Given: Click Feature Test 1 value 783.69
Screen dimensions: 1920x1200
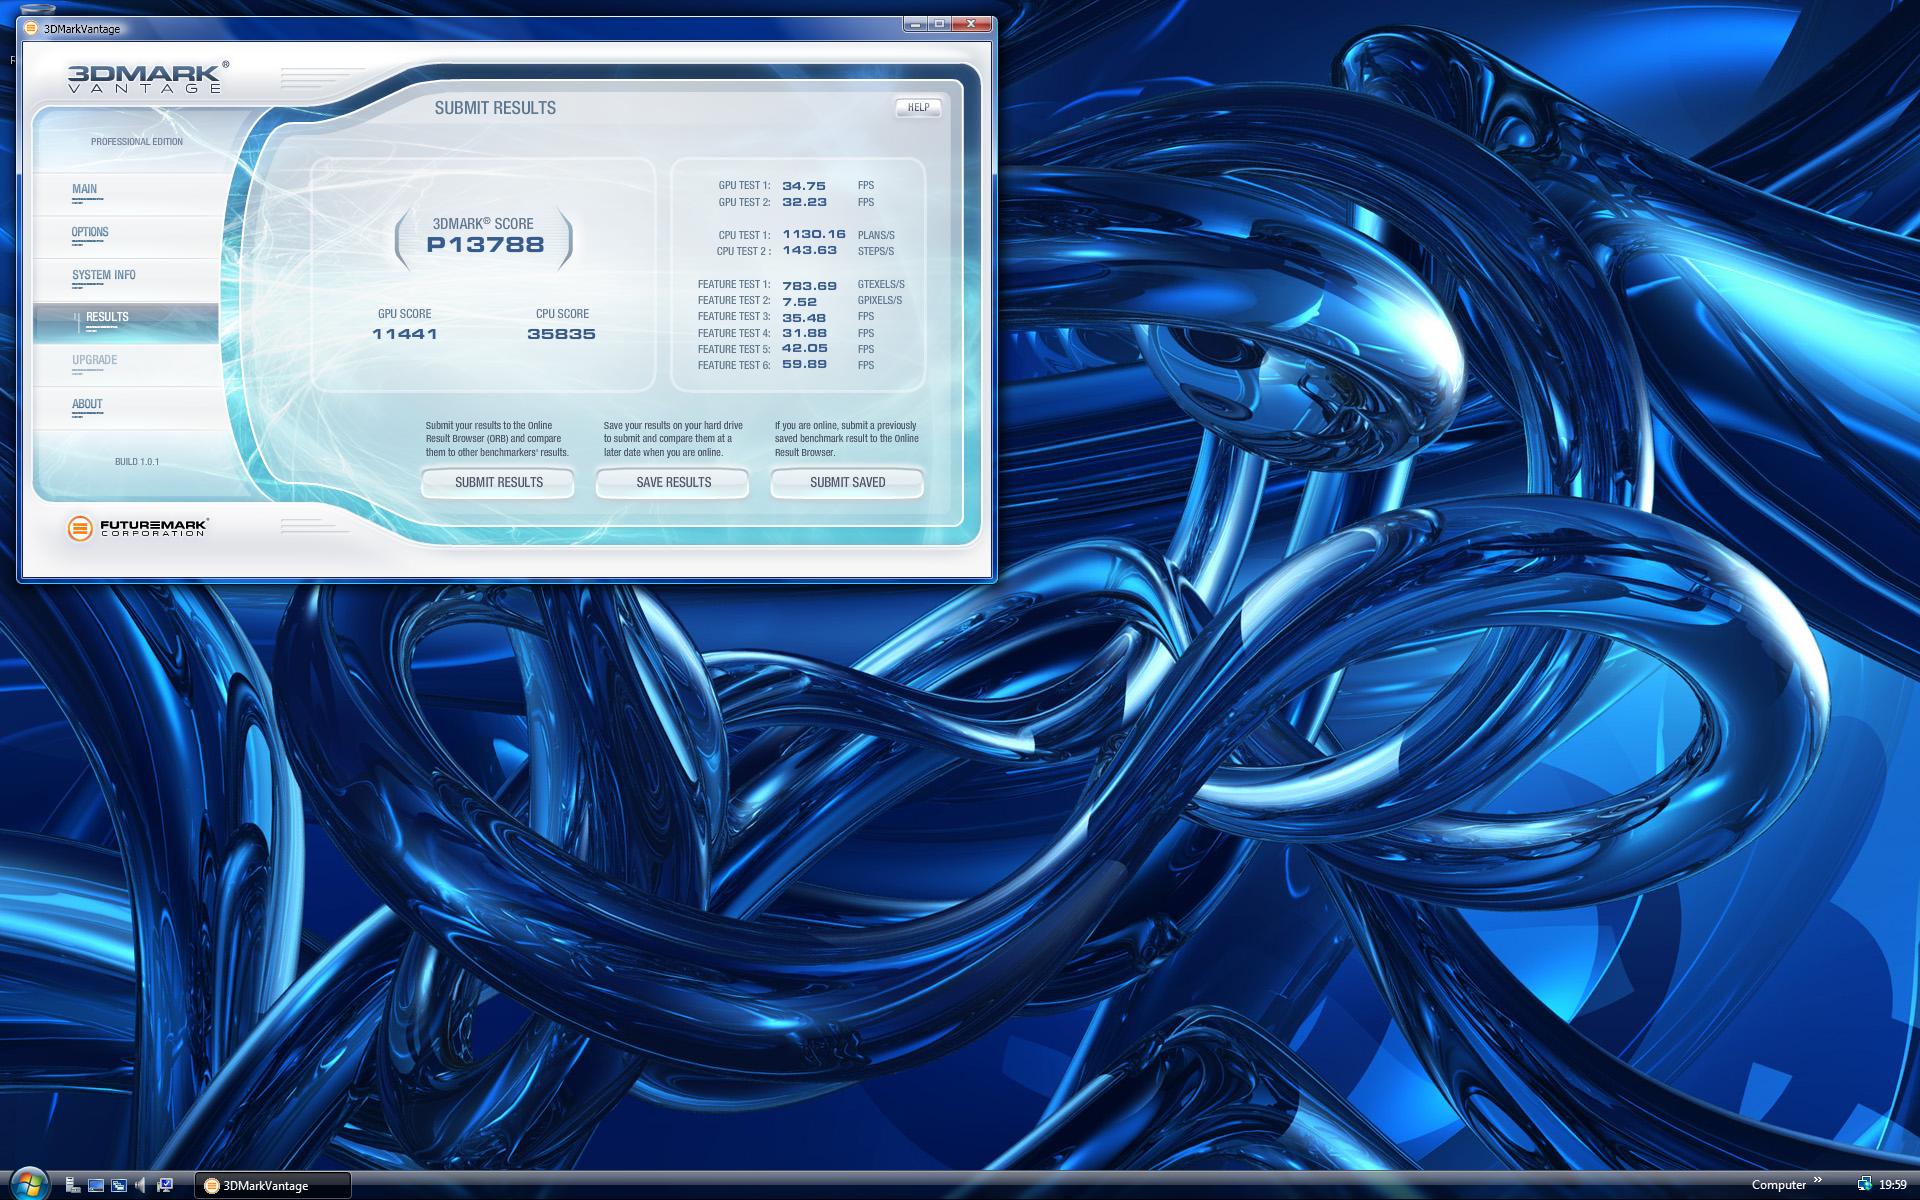Looking at the screenshot, I should coord(809,285).
